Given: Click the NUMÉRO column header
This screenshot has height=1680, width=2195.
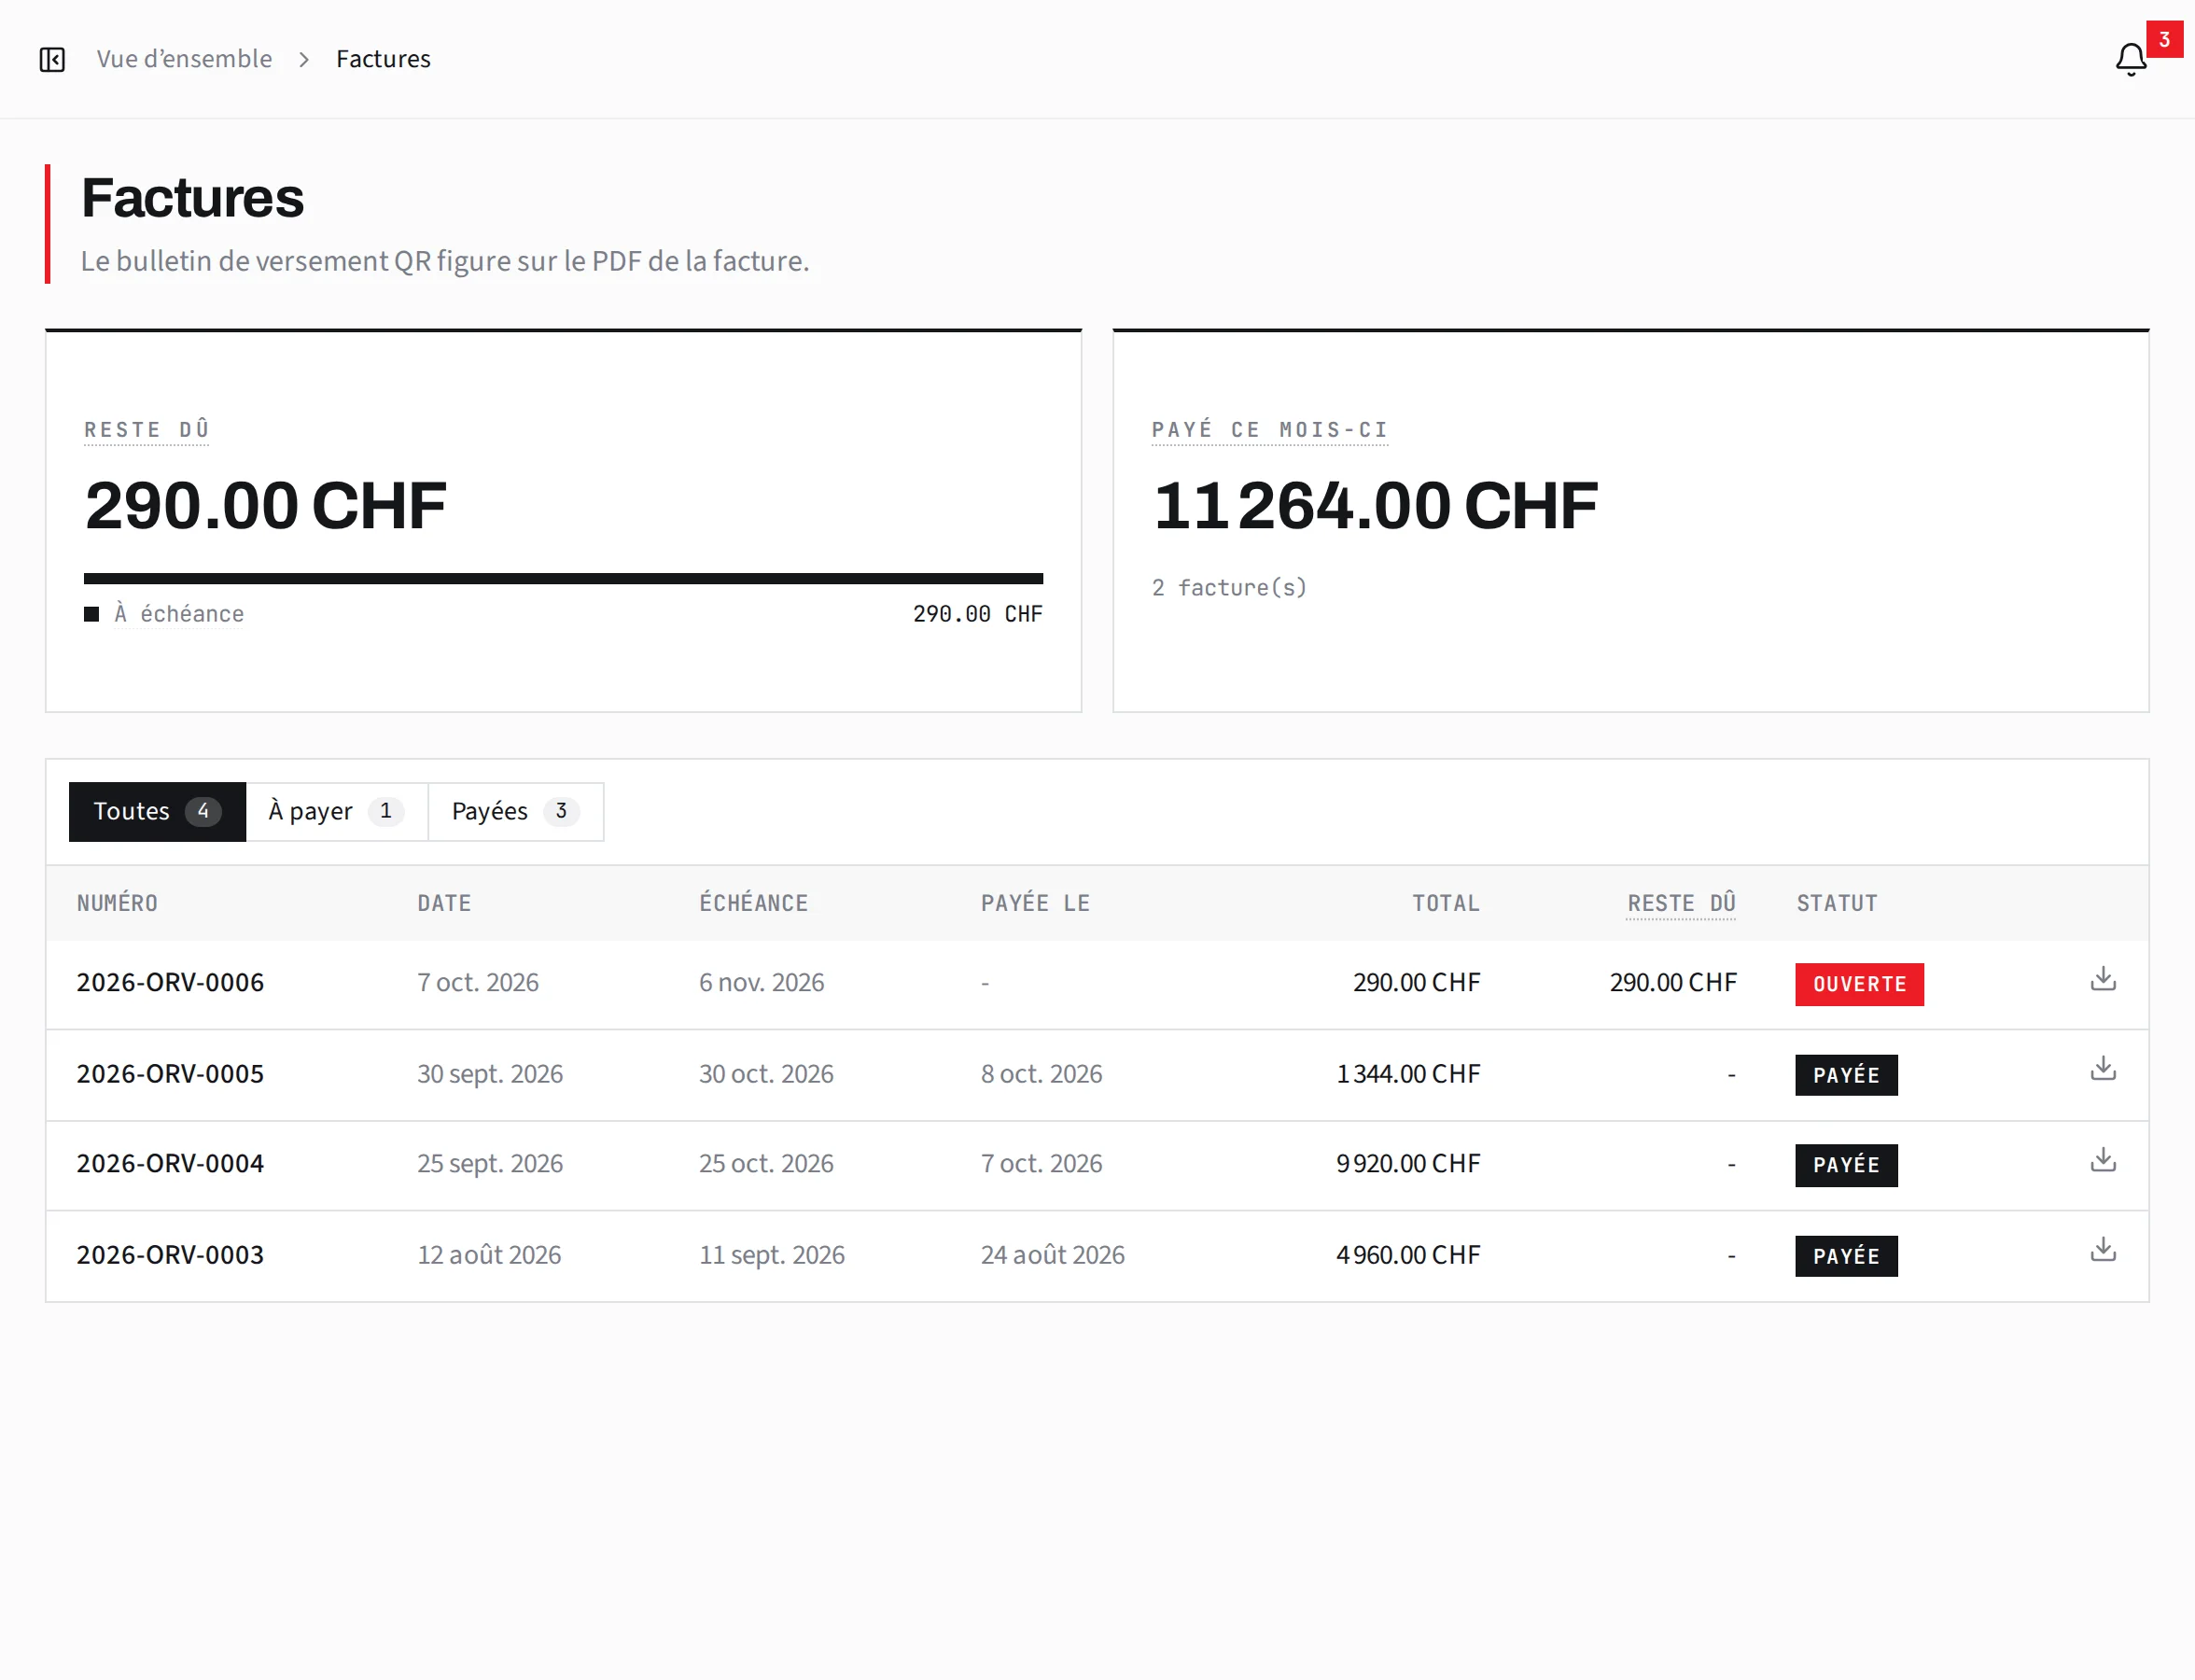Looking at the screenshot, I should [117, 903].
